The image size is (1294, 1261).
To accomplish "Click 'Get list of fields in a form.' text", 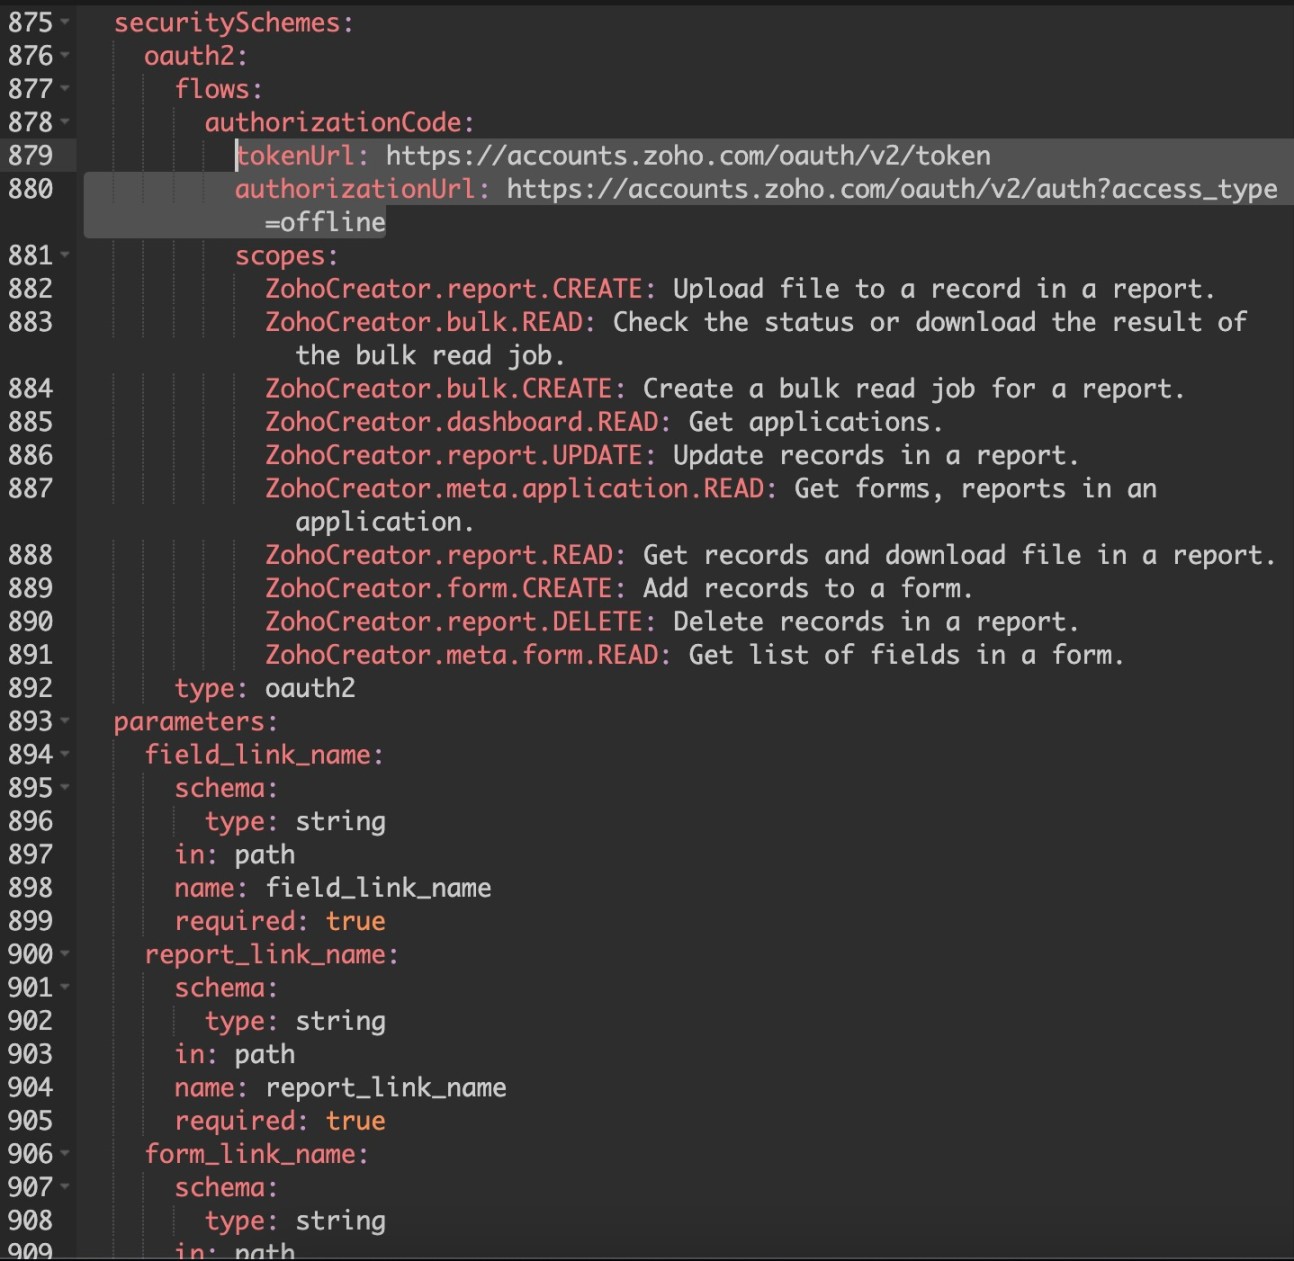I will pyautogui.click(x=906, y=655).
